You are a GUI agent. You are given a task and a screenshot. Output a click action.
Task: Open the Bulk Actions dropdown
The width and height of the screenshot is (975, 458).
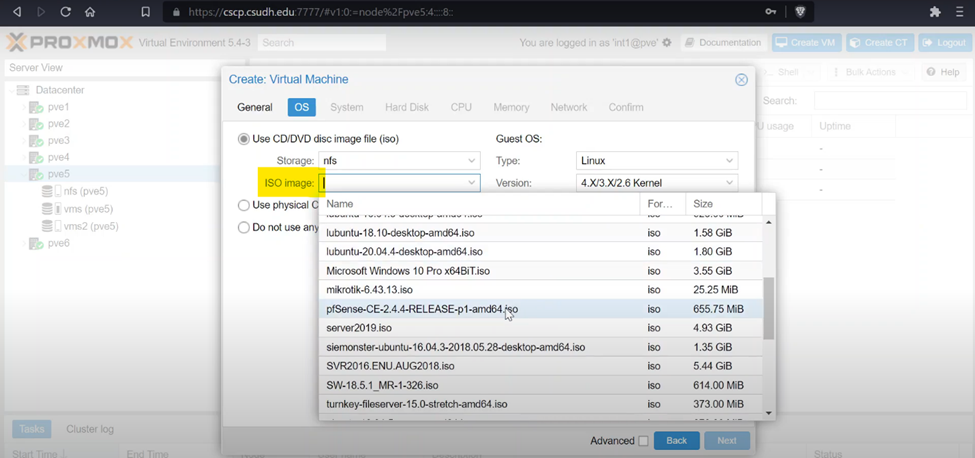click(x=870, y=72)
